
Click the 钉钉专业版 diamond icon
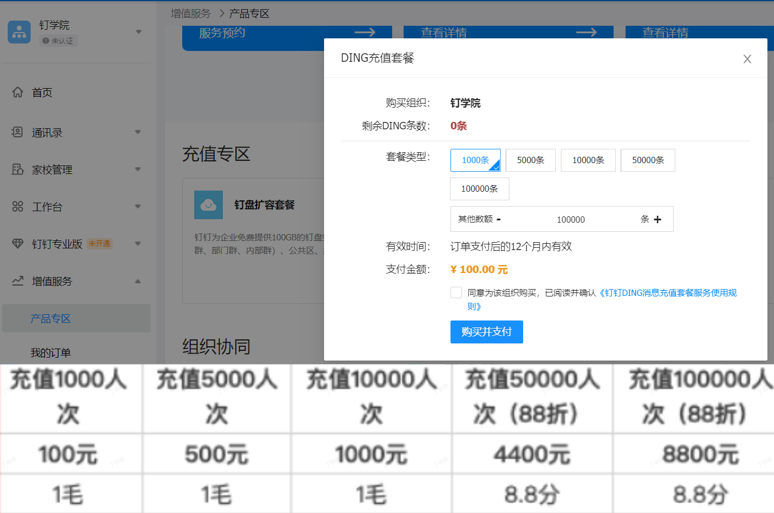click(x=17, y=243)
